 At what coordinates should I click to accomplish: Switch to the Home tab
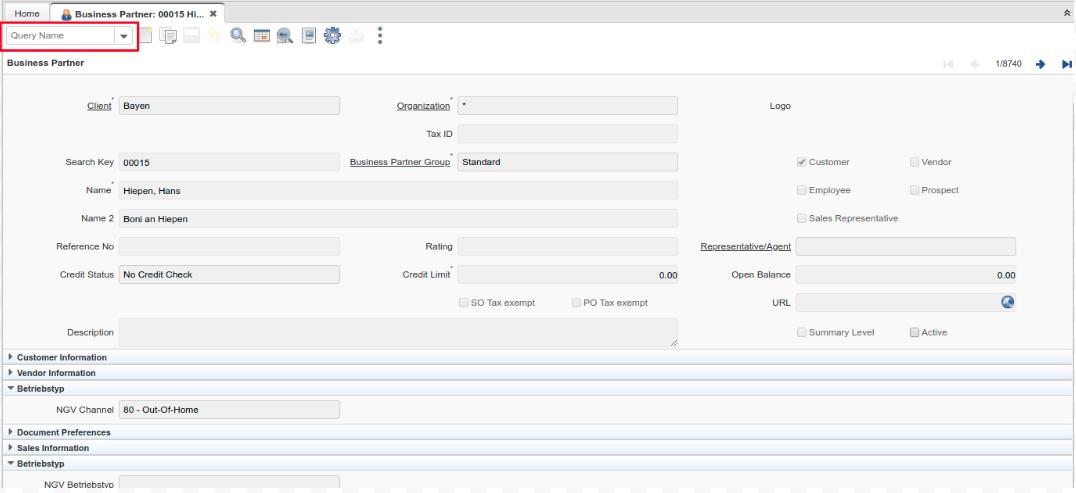pyautogui.click(x=27, y=14)
